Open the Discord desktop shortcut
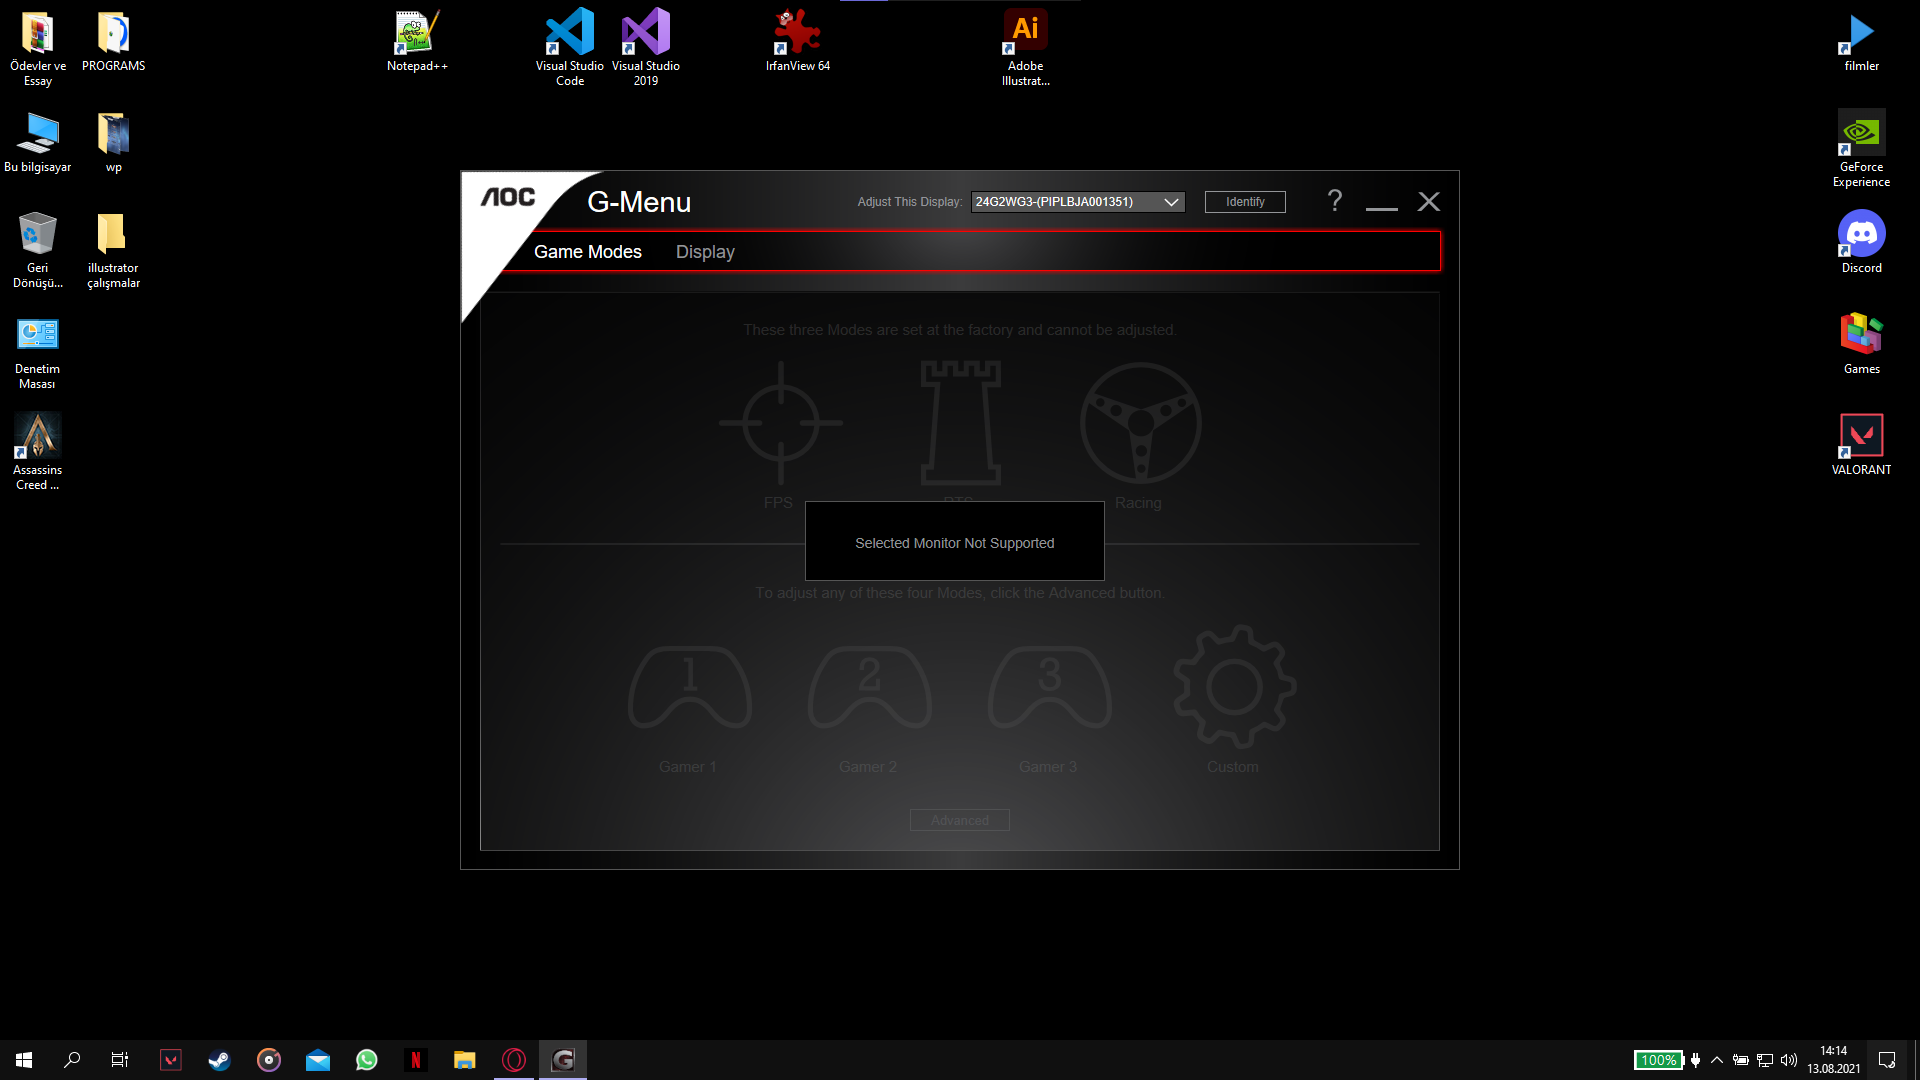The height and width of the screenshot is (1080, 1920). pyautogui.click(x=1861, y=240)
